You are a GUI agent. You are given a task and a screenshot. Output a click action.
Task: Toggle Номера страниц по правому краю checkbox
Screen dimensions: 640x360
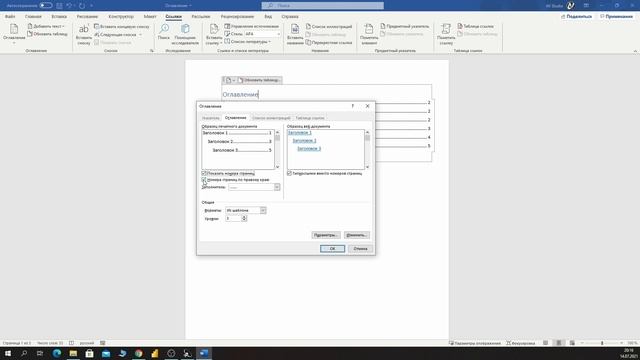204,180
